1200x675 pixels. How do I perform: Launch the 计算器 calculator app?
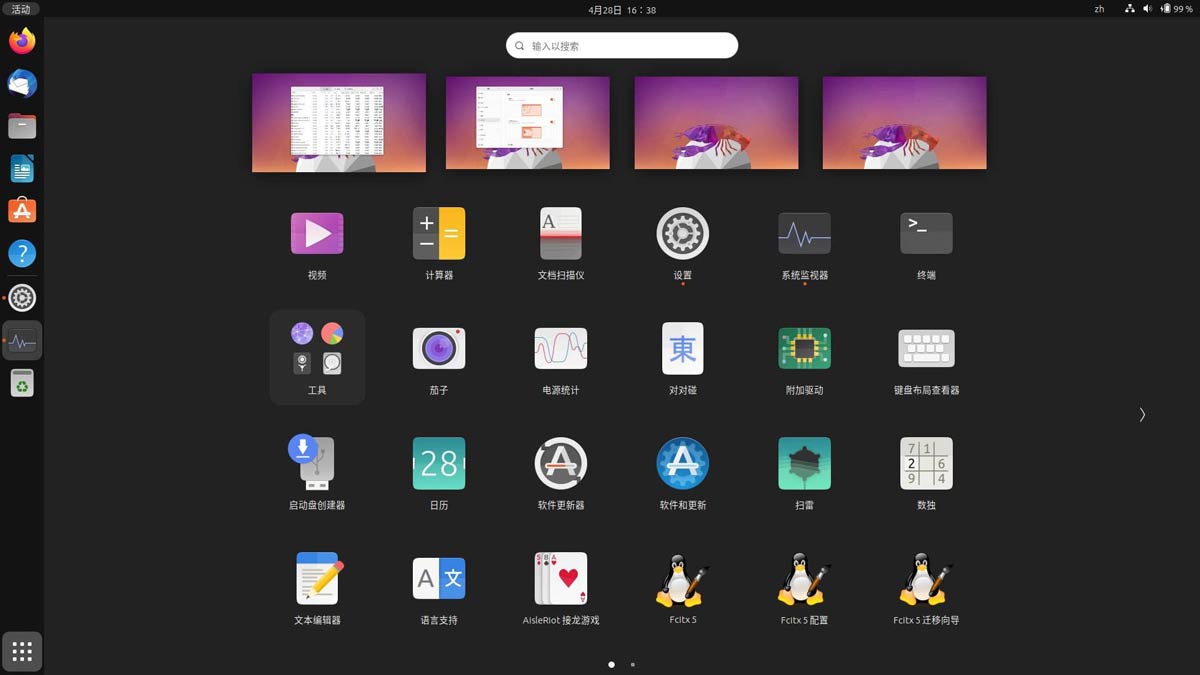pyautogui.click(x=439, y=235)
